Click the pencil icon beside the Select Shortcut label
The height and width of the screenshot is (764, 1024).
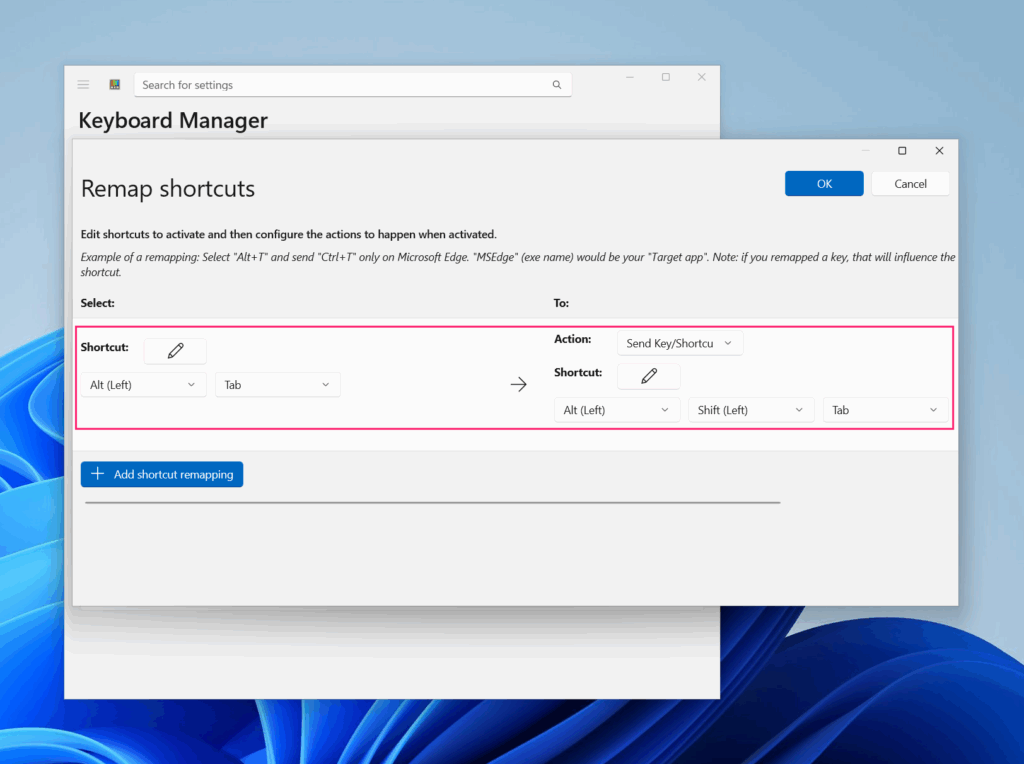[x=175, y=351]
